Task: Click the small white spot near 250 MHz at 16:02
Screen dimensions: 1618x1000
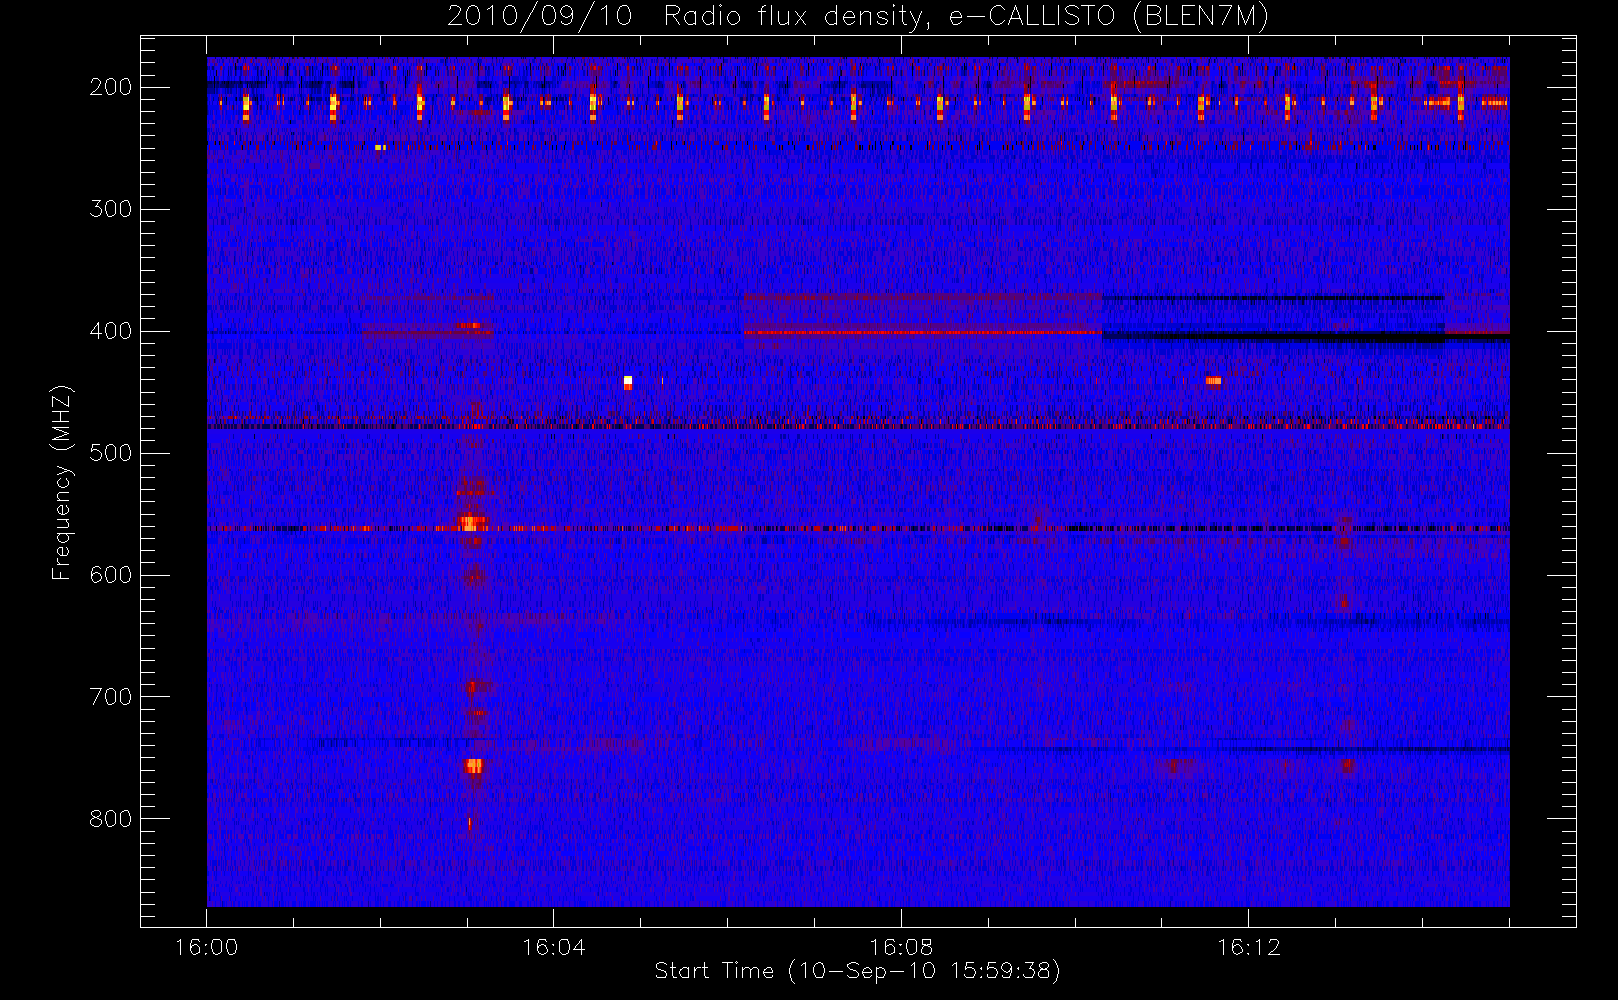Action: 379,147
